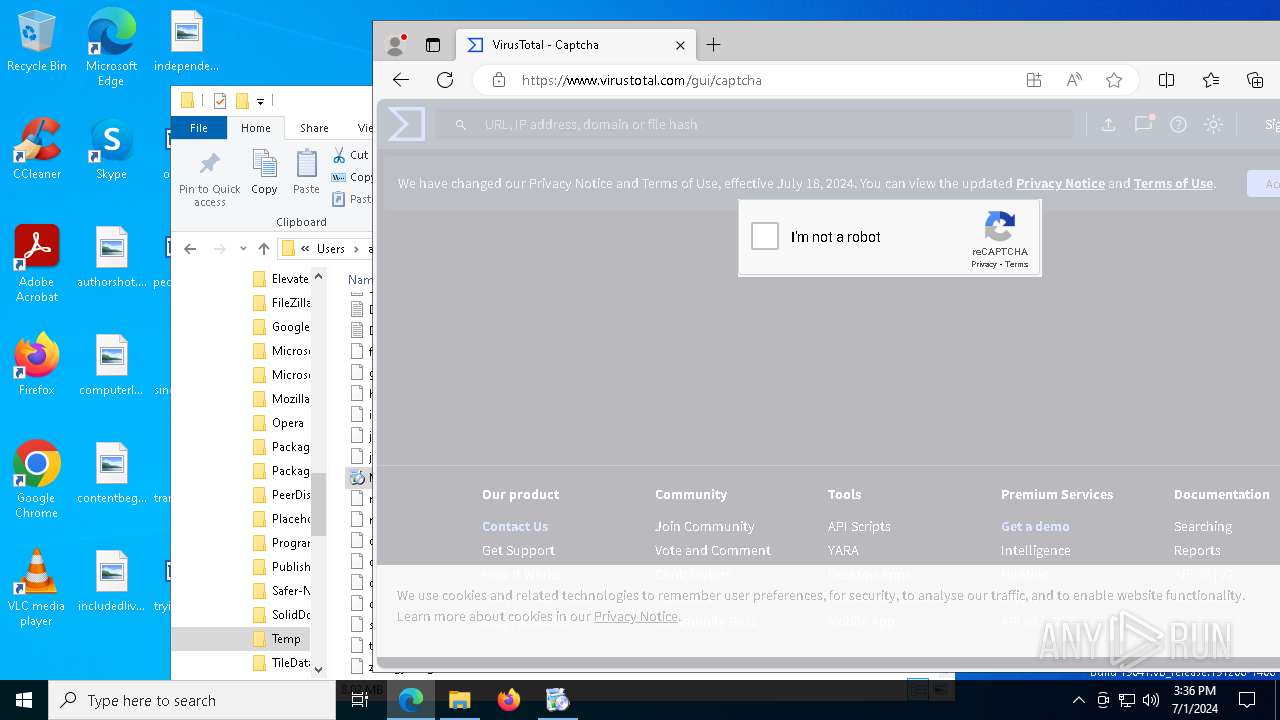Close the VirusTotal Captcha tab
Viewport: 1280px width, 720px height.
pyautogui.click(x=680, y=45)
